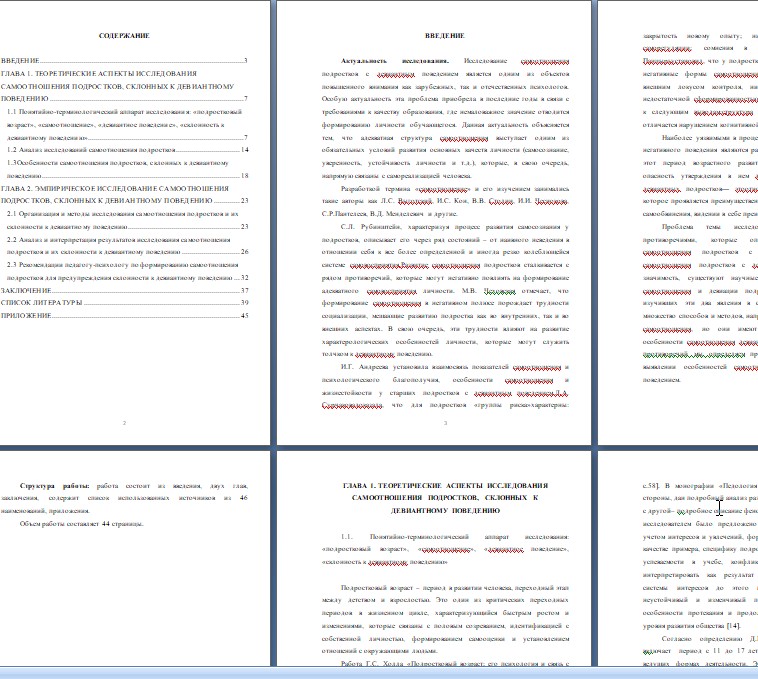
Task: Click the contents entry starting with ГЛАВА 2. ЭМПИРИЧЕСКОЕ ИССЛЕДОВАНИЕ
Action: click(x=124, y=194)
